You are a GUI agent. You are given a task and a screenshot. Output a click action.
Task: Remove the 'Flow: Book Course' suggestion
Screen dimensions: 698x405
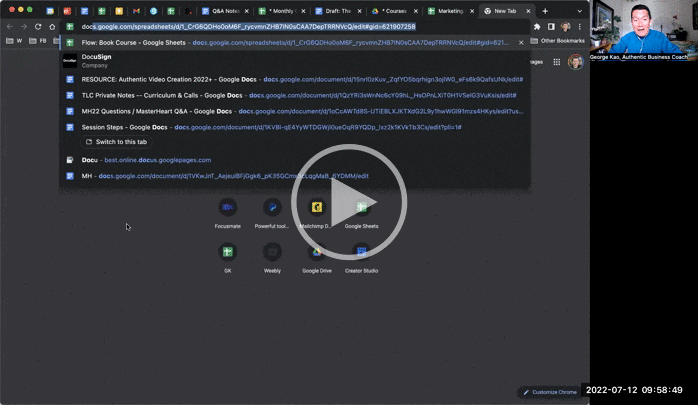click(521, 43)
